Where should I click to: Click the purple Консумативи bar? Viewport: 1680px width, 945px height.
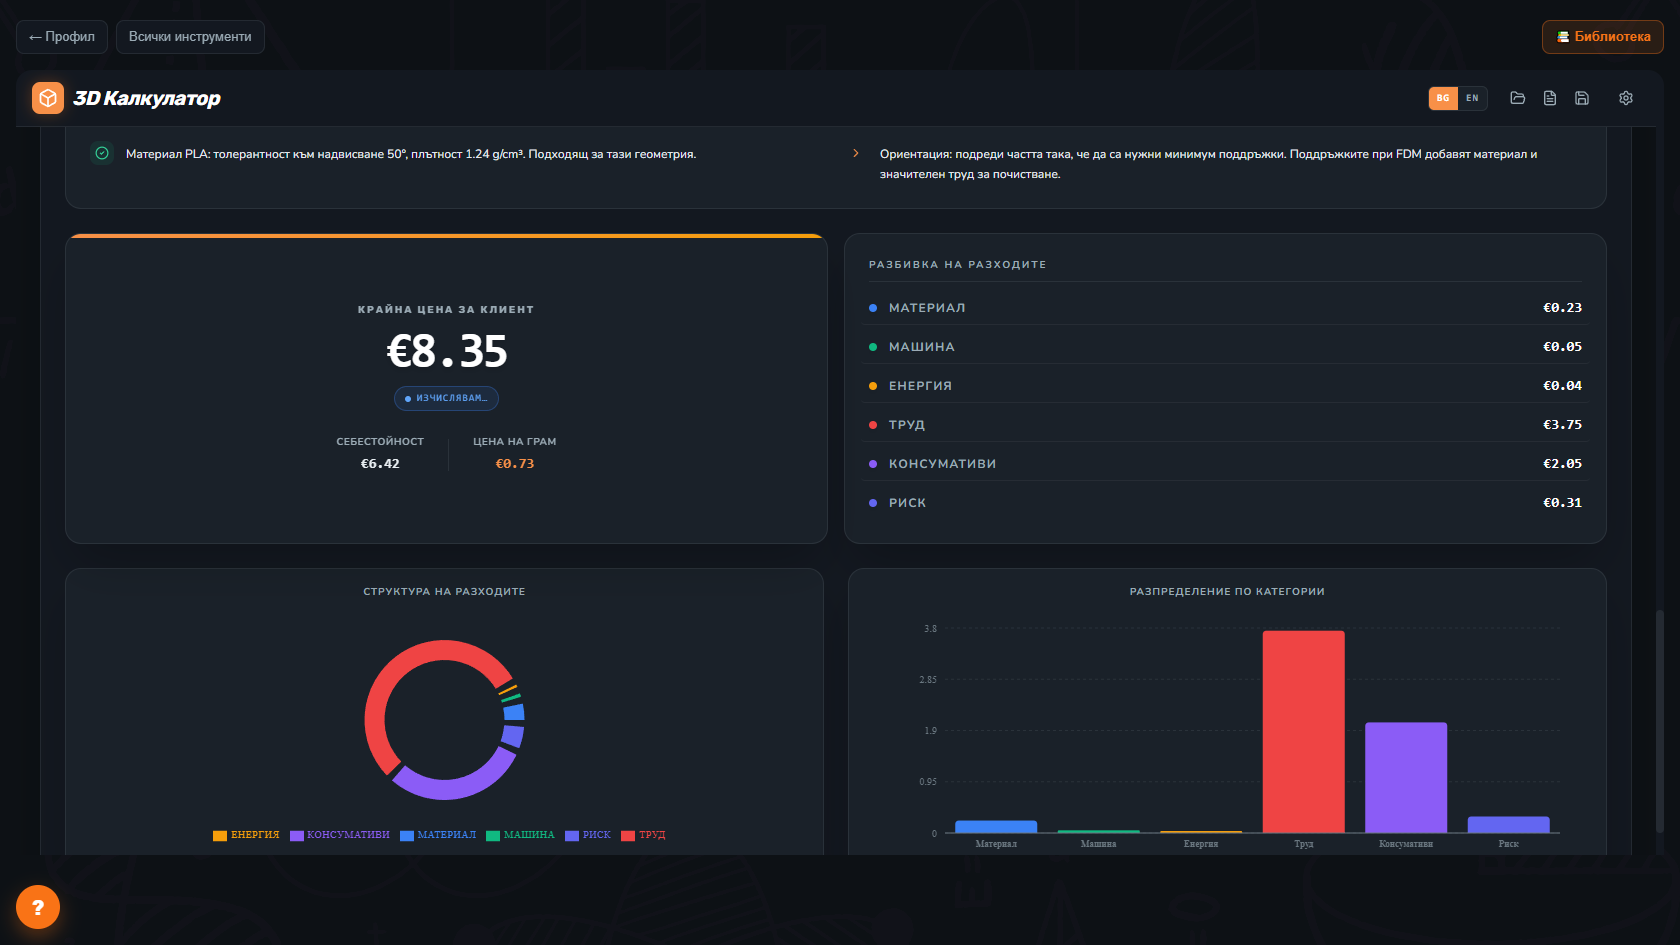point(1406,777)
